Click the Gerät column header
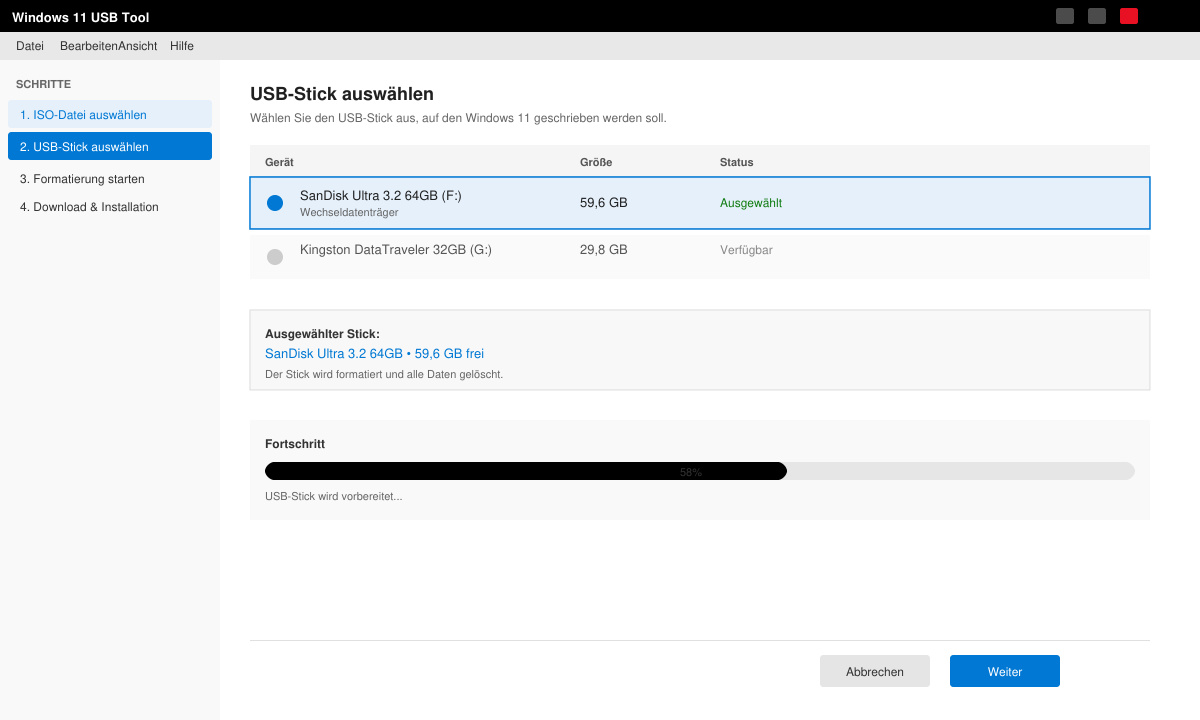This screenshot has height=720, width=1200. [x=279, y=162]
